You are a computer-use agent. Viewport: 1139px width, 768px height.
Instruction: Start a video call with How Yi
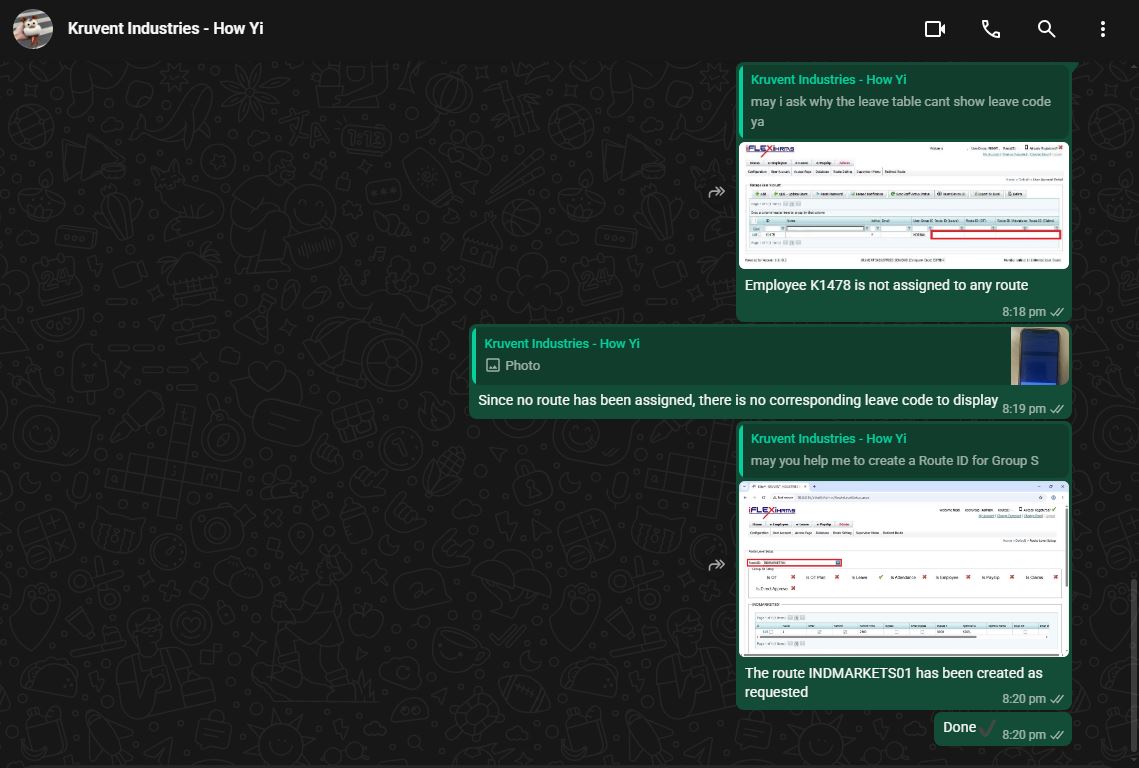tap(935, 29)
